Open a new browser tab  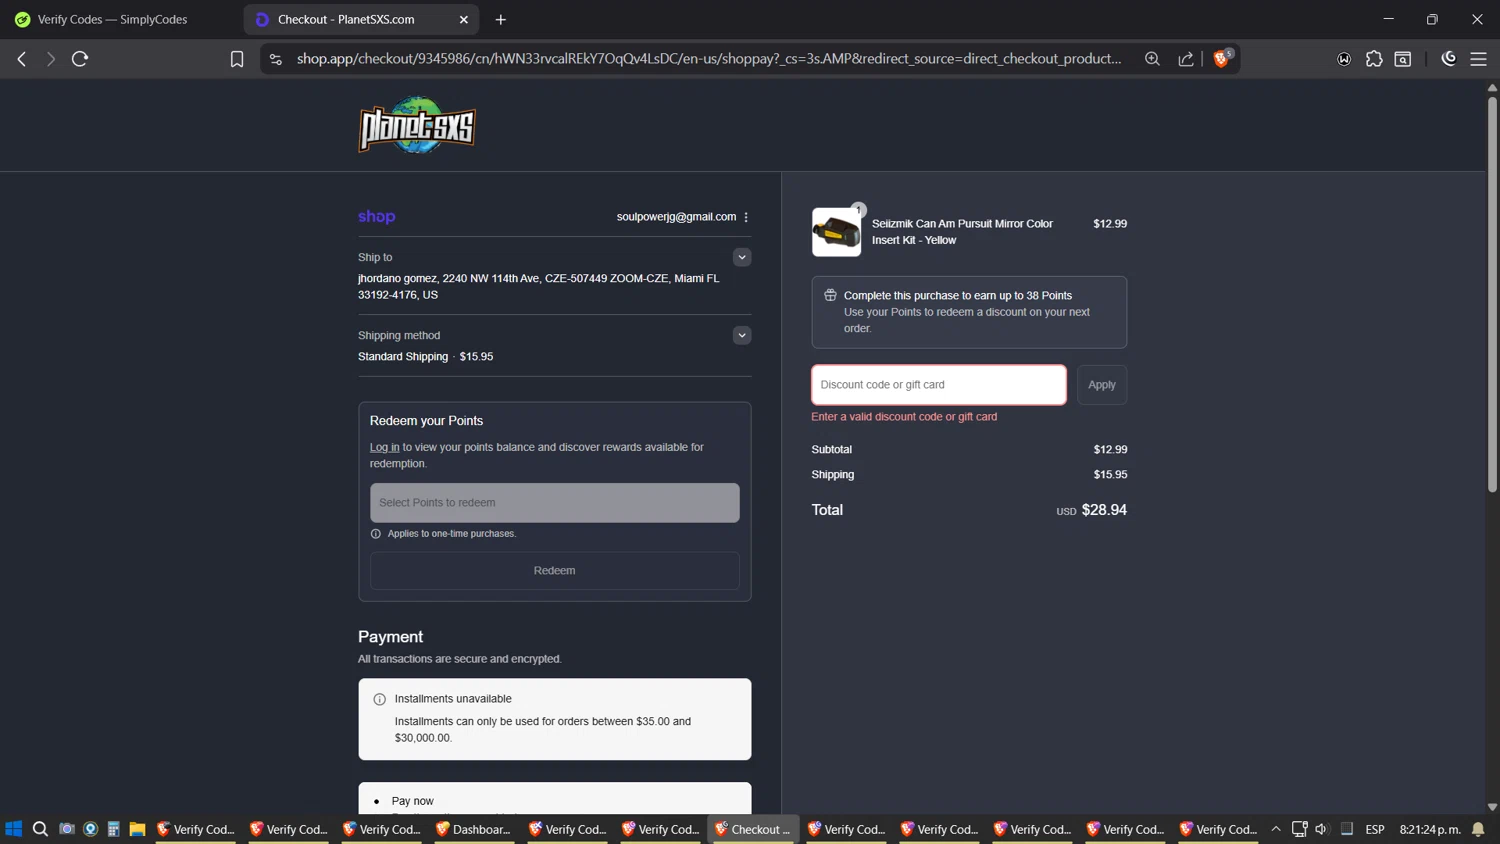click(x=501, y=19)
